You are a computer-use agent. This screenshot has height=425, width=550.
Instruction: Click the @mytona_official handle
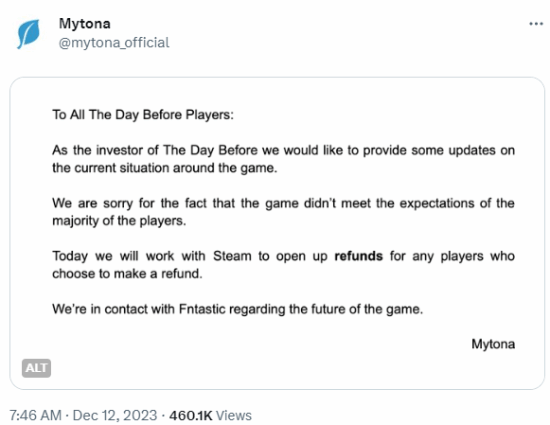pos(114,42)
